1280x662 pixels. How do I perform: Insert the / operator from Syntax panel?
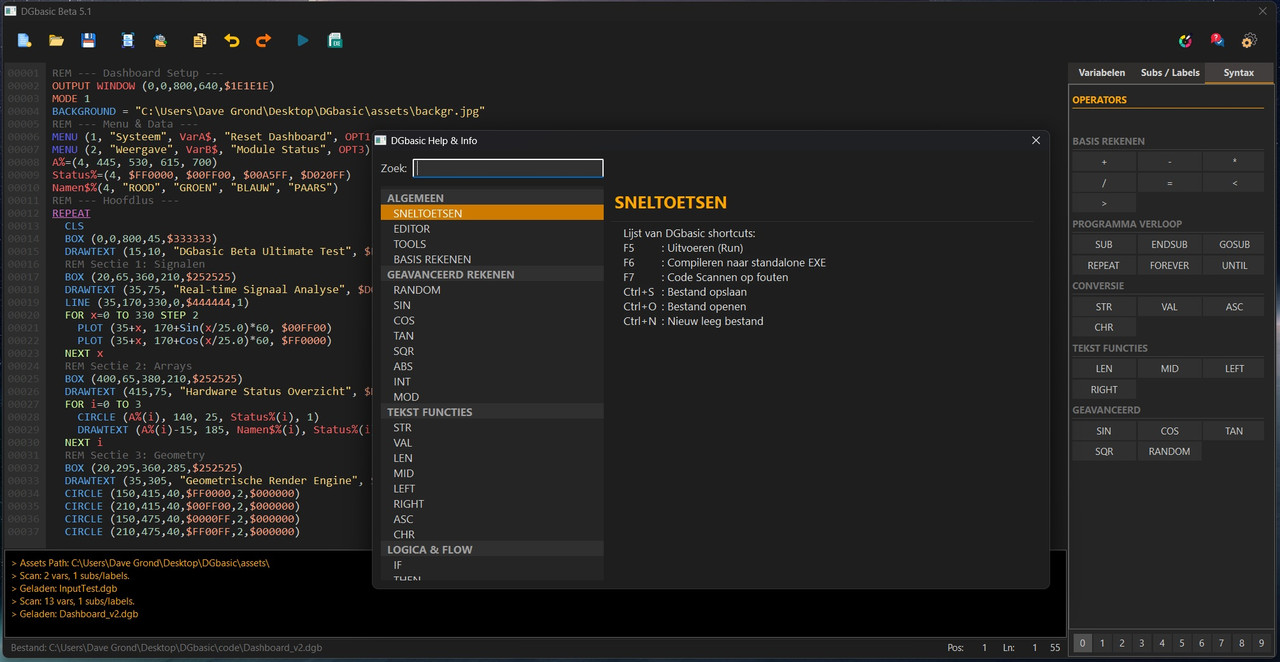[1104, 183]
